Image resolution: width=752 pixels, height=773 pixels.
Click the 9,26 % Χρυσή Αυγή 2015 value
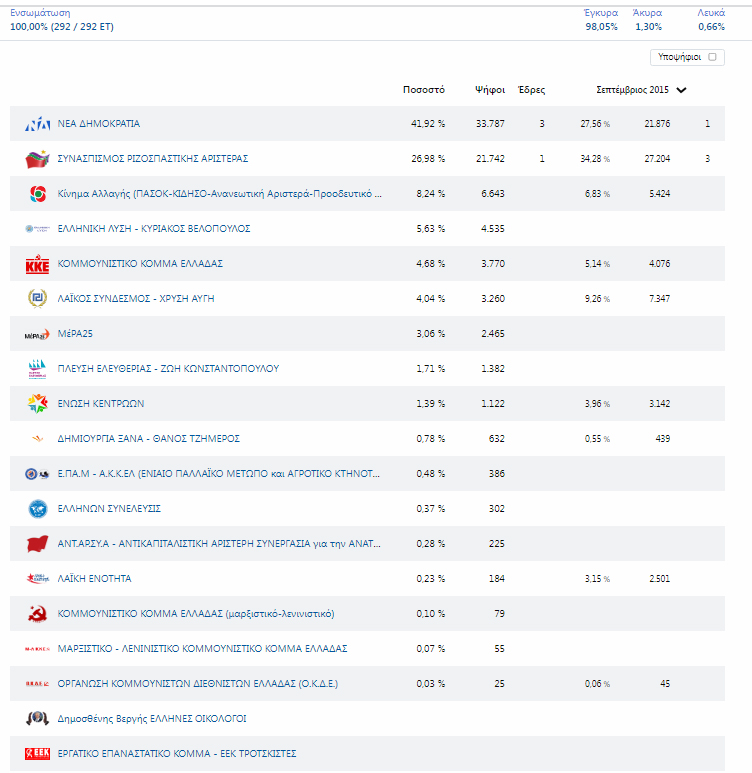tap(598, 299)
